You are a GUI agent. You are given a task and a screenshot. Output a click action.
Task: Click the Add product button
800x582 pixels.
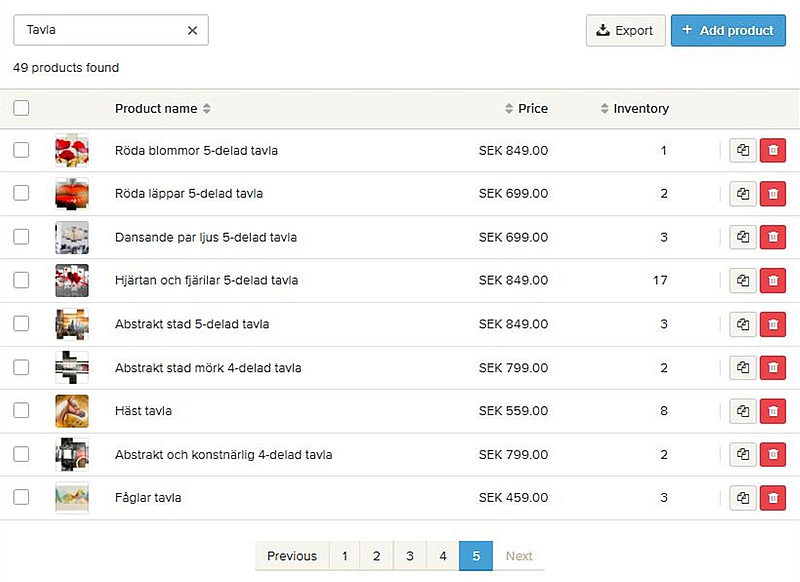pyautogui.click(x=728, y=30)
